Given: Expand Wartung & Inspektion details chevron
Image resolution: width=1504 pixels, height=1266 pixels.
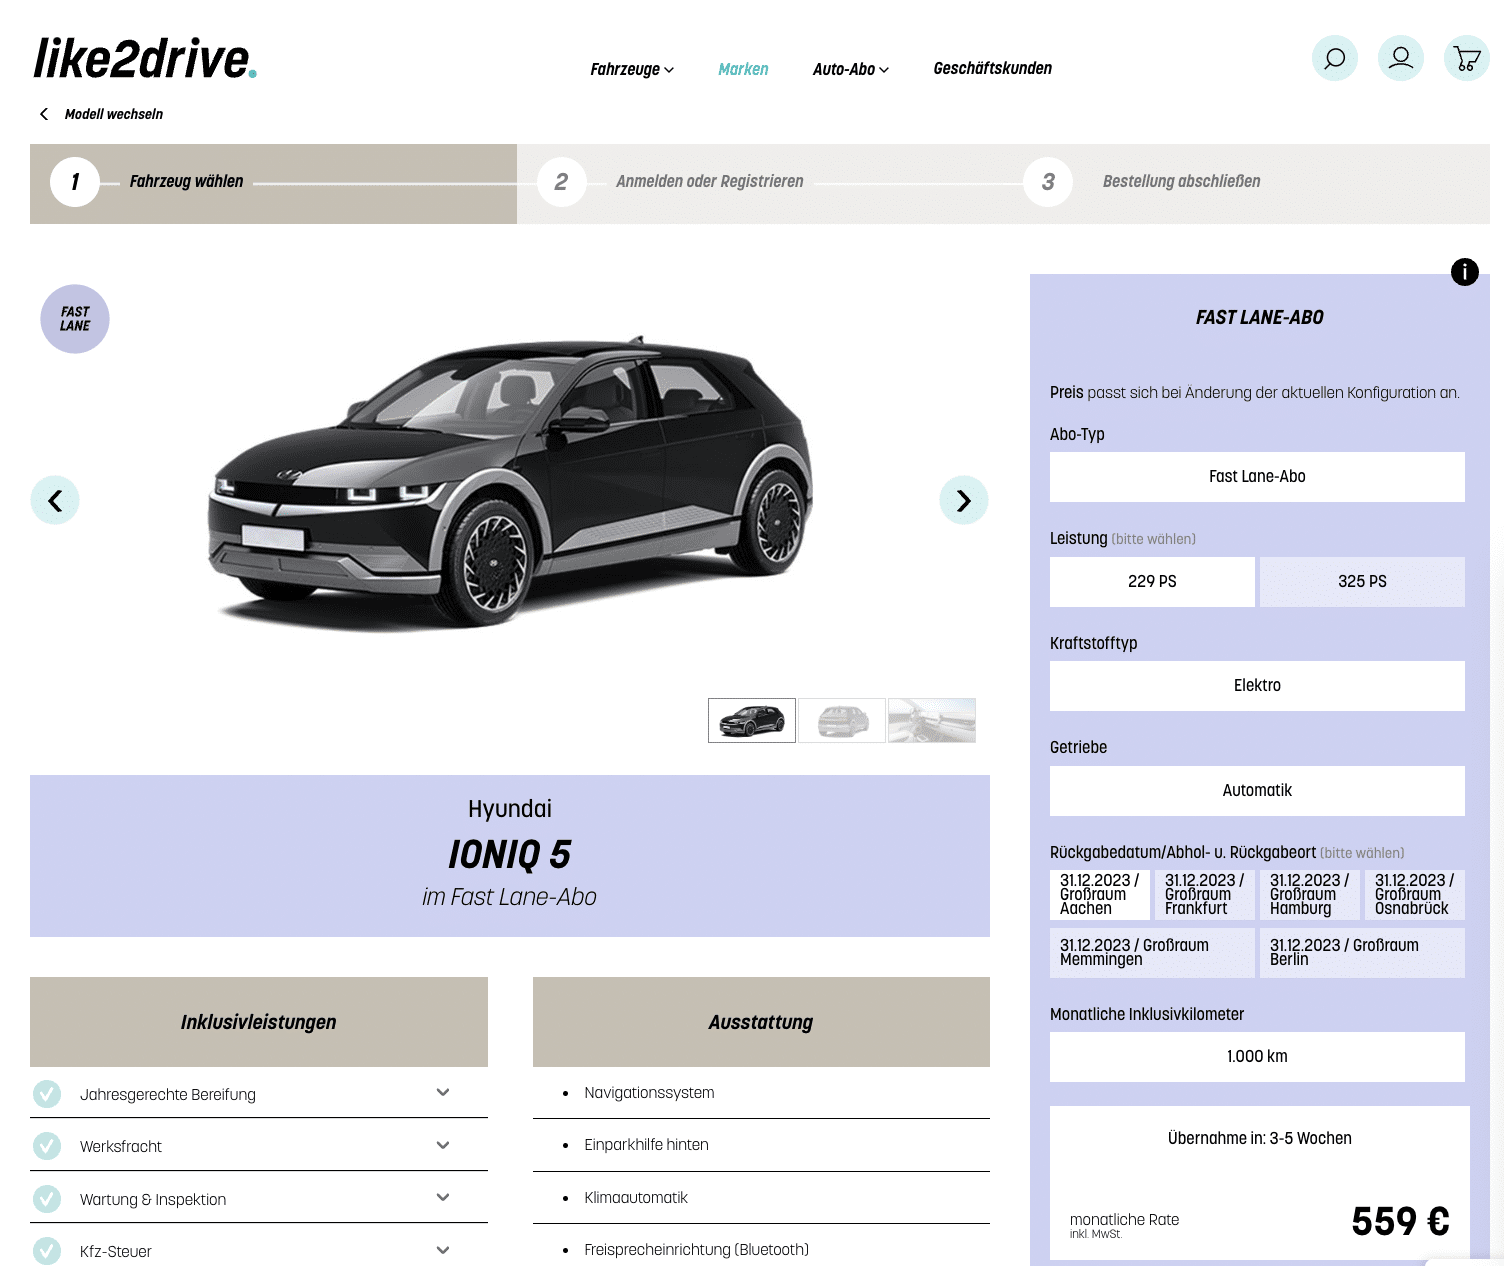Looking at the screenshot, I should (443, 1197).
